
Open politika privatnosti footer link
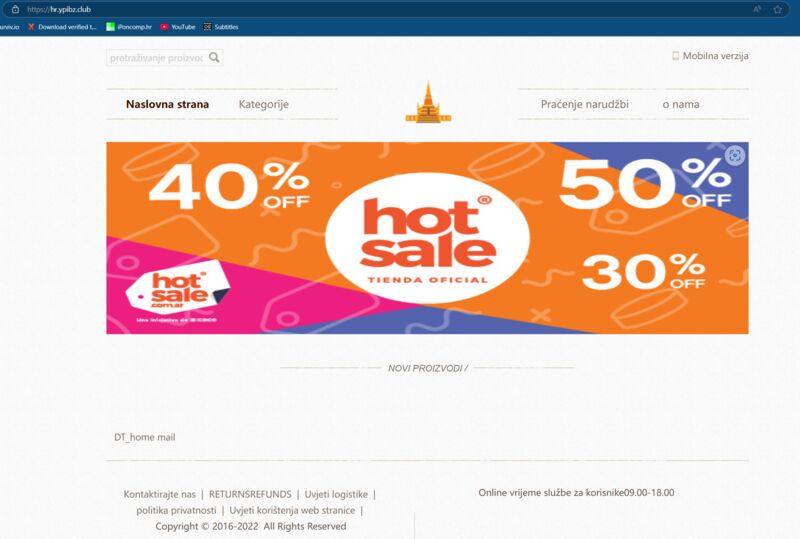pos(176,510)
